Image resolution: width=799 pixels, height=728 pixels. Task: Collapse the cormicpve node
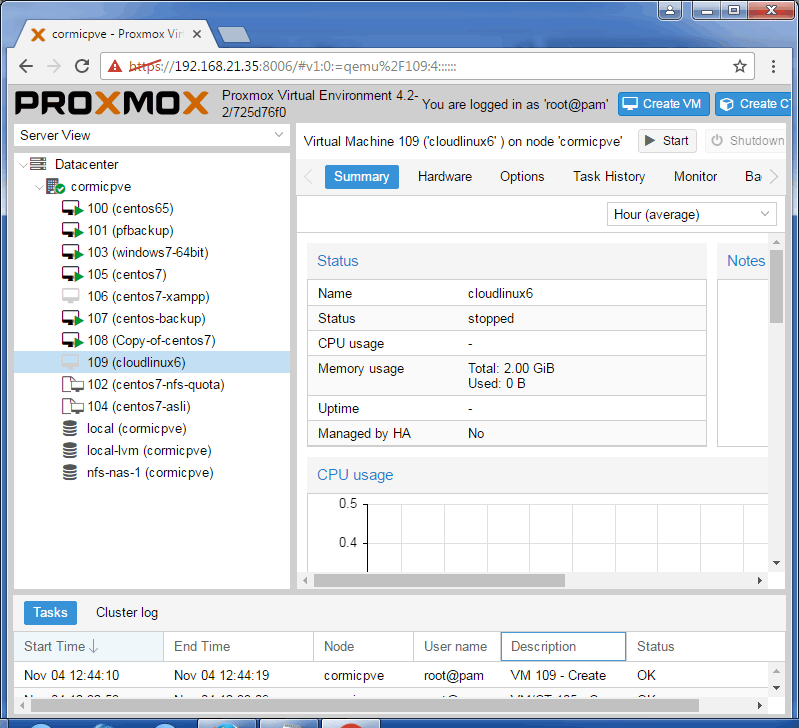(x=39, y=187)
